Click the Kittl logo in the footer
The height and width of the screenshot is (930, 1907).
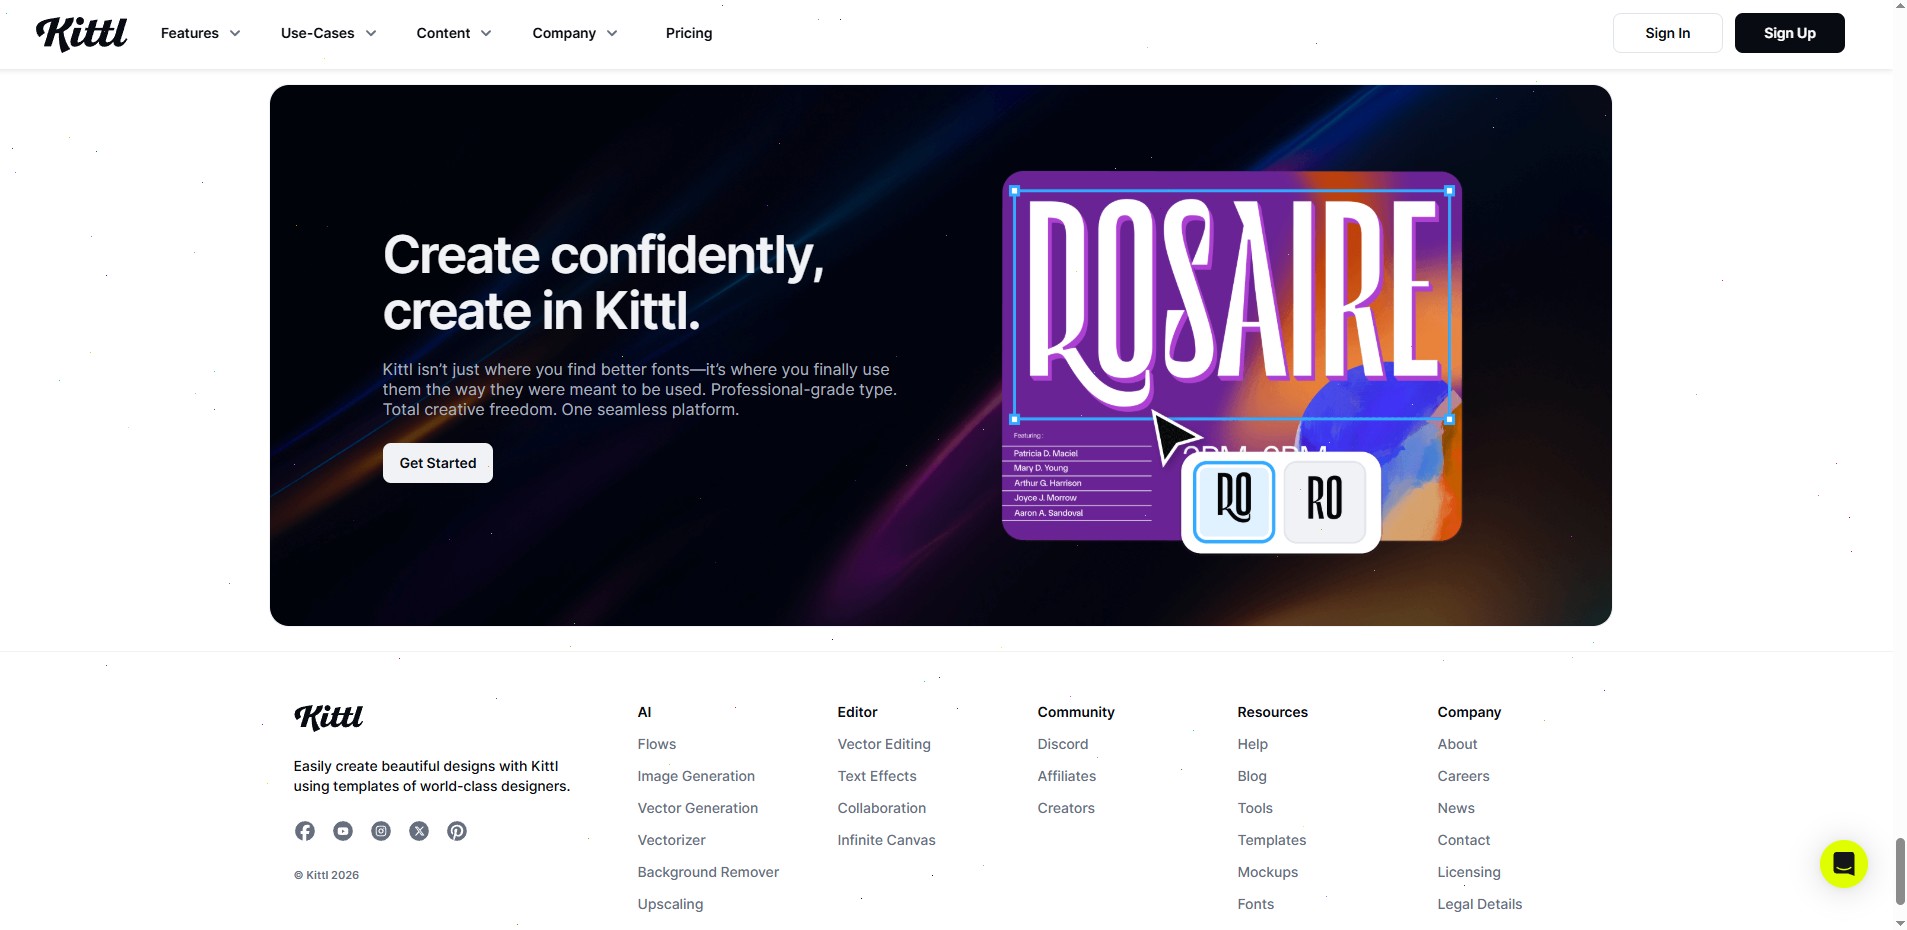[x=329, y=717]
